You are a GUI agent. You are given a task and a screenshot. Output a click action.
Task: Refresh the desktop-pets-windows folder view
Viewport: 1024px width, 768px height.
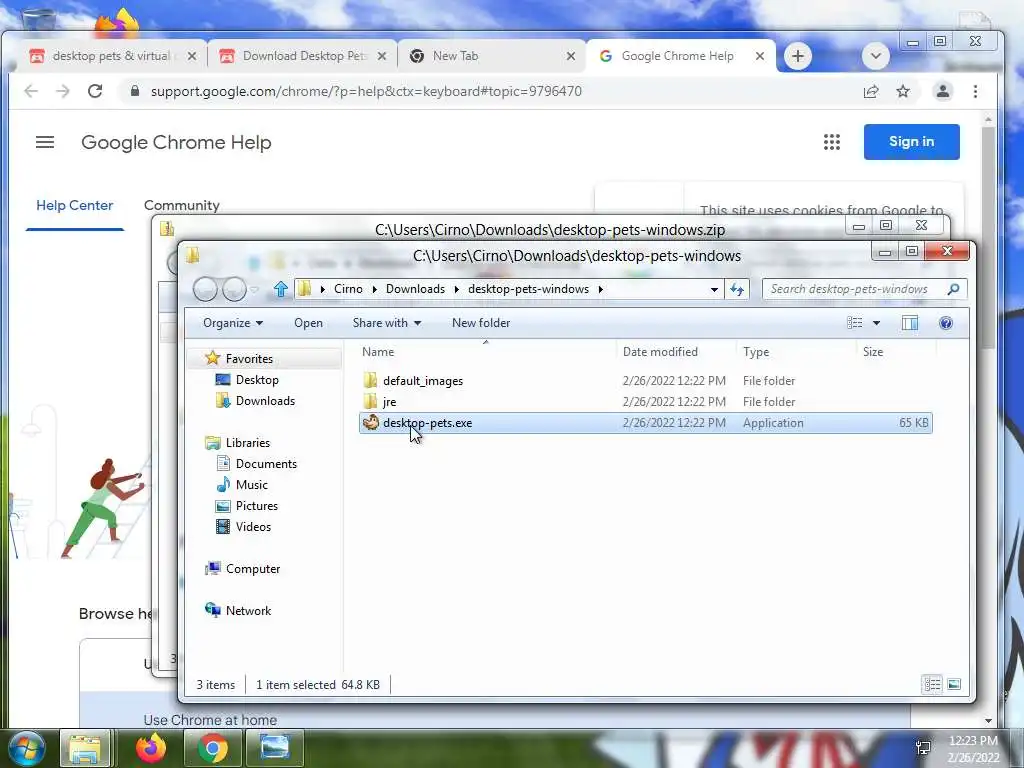737,289
